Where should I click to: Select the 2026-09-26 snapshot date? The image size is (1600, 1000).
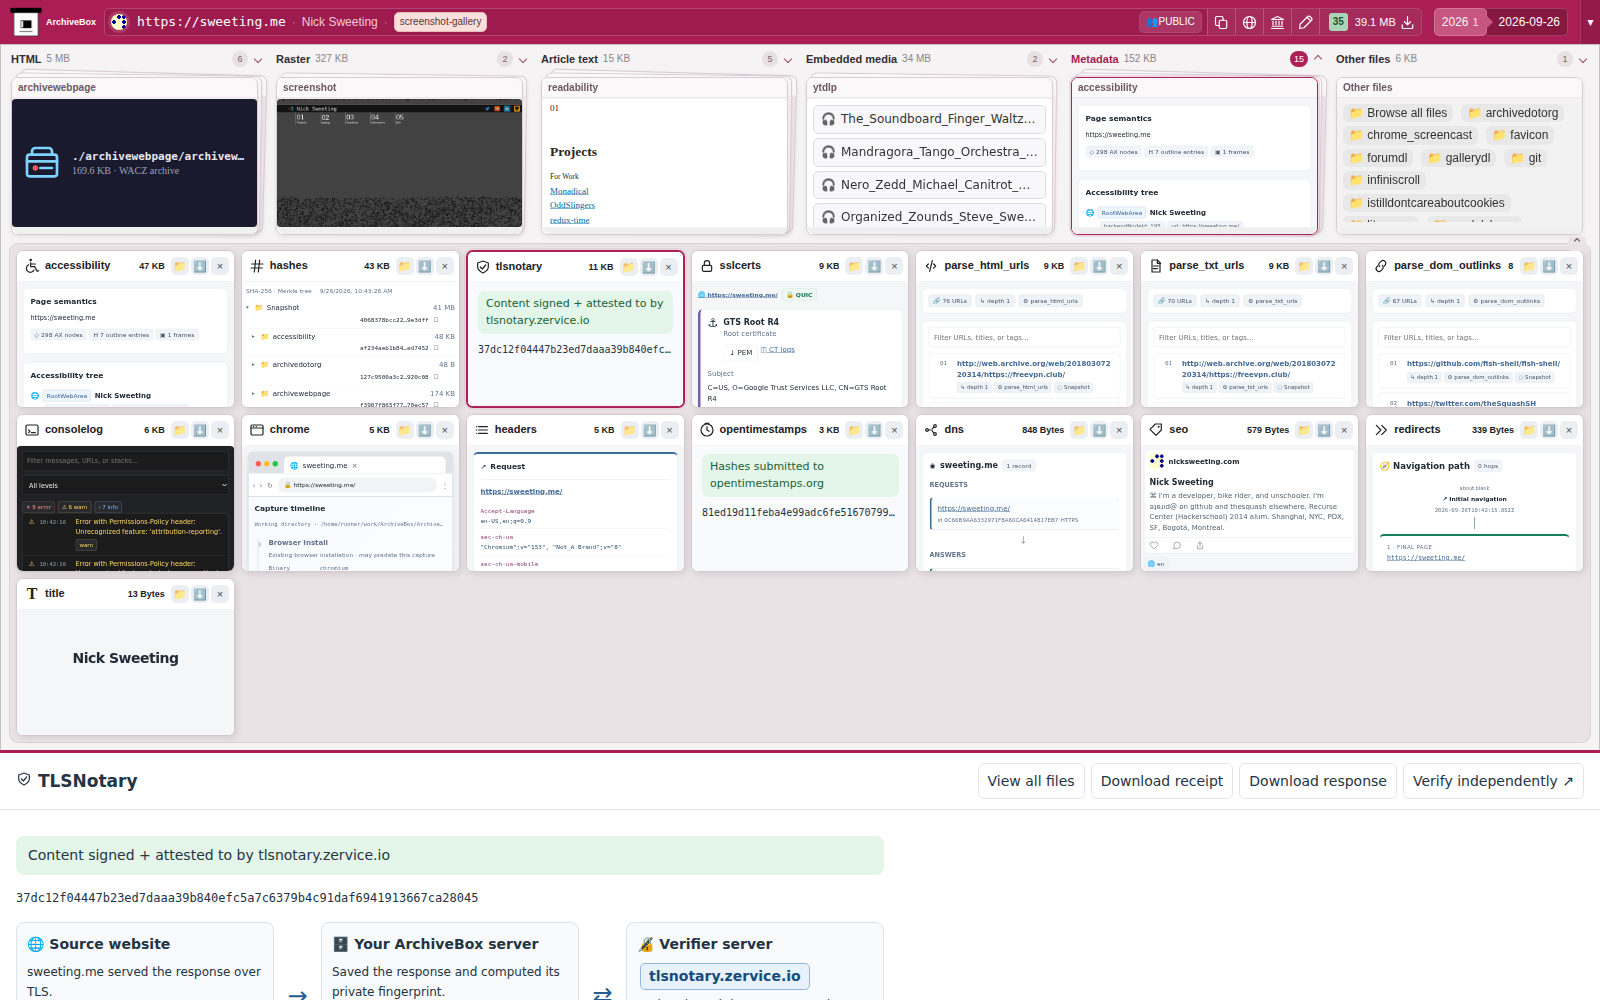(x=1529, y=22)
